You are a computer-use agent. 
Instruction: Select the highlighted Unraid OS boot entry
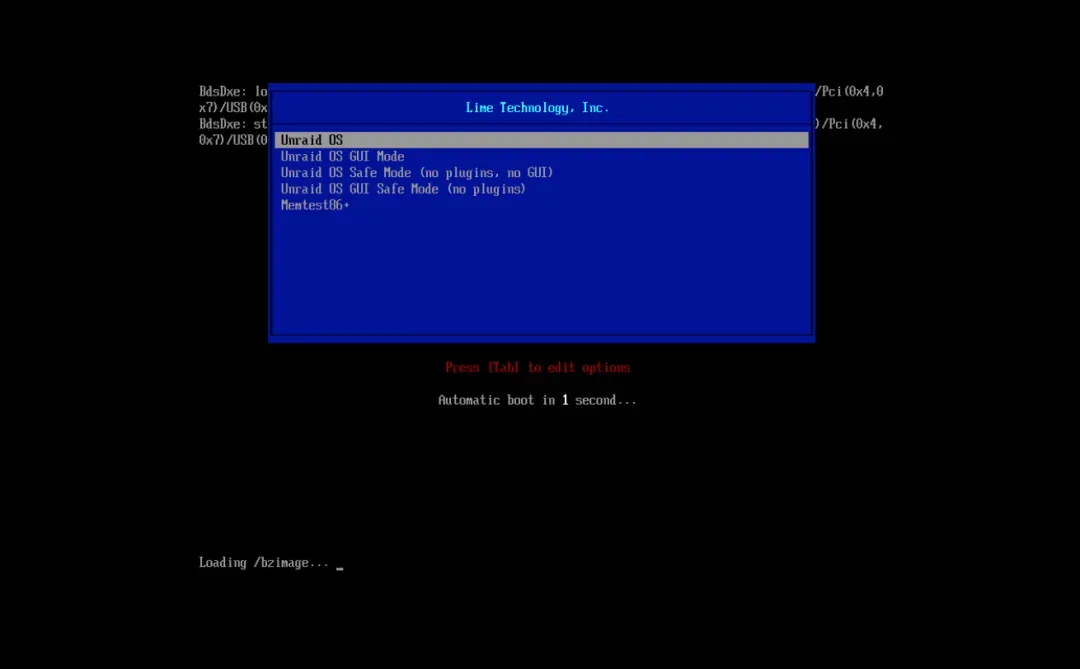tap(541, 140)
